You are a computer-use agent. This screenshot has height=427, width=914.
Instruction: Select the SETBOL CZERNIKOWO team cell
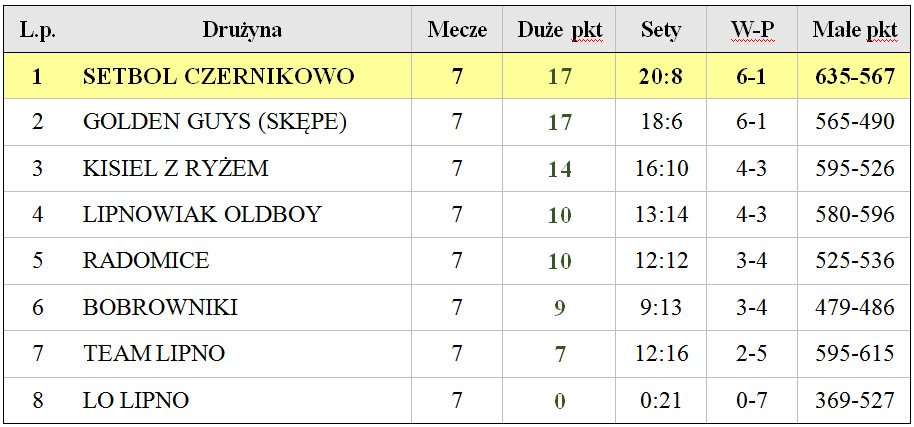(242, 76)
